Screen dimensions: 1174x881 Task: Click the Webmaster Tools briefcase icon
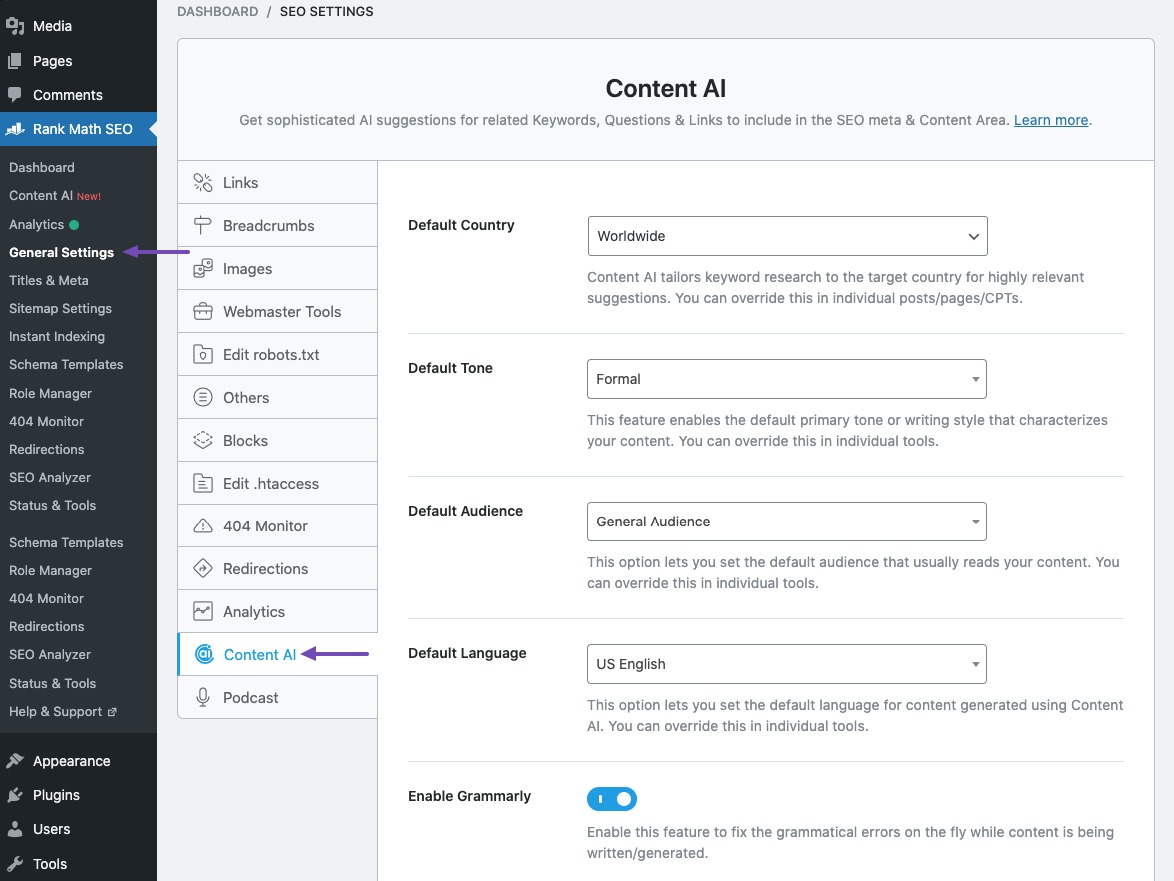coord(203,311)
